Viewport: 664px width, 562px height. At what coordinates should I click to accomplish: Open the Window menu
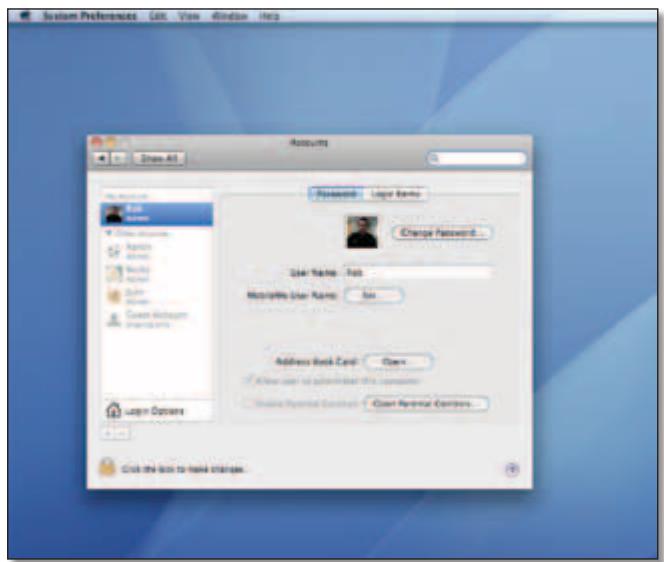(229, 16)
